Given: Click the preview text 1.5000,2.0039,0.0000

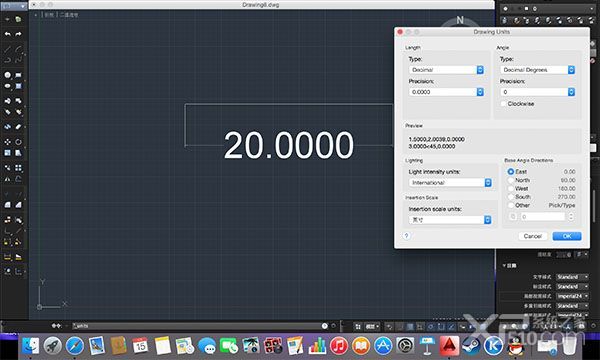Looking at the screenshot, I should (x=437, y=139).
